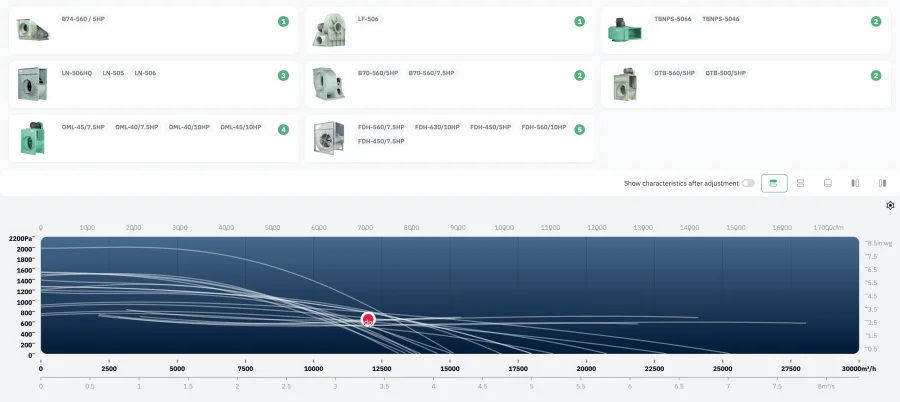Click the 8m³/s bottom axis label
900x402 pixels.
[827, 386]
